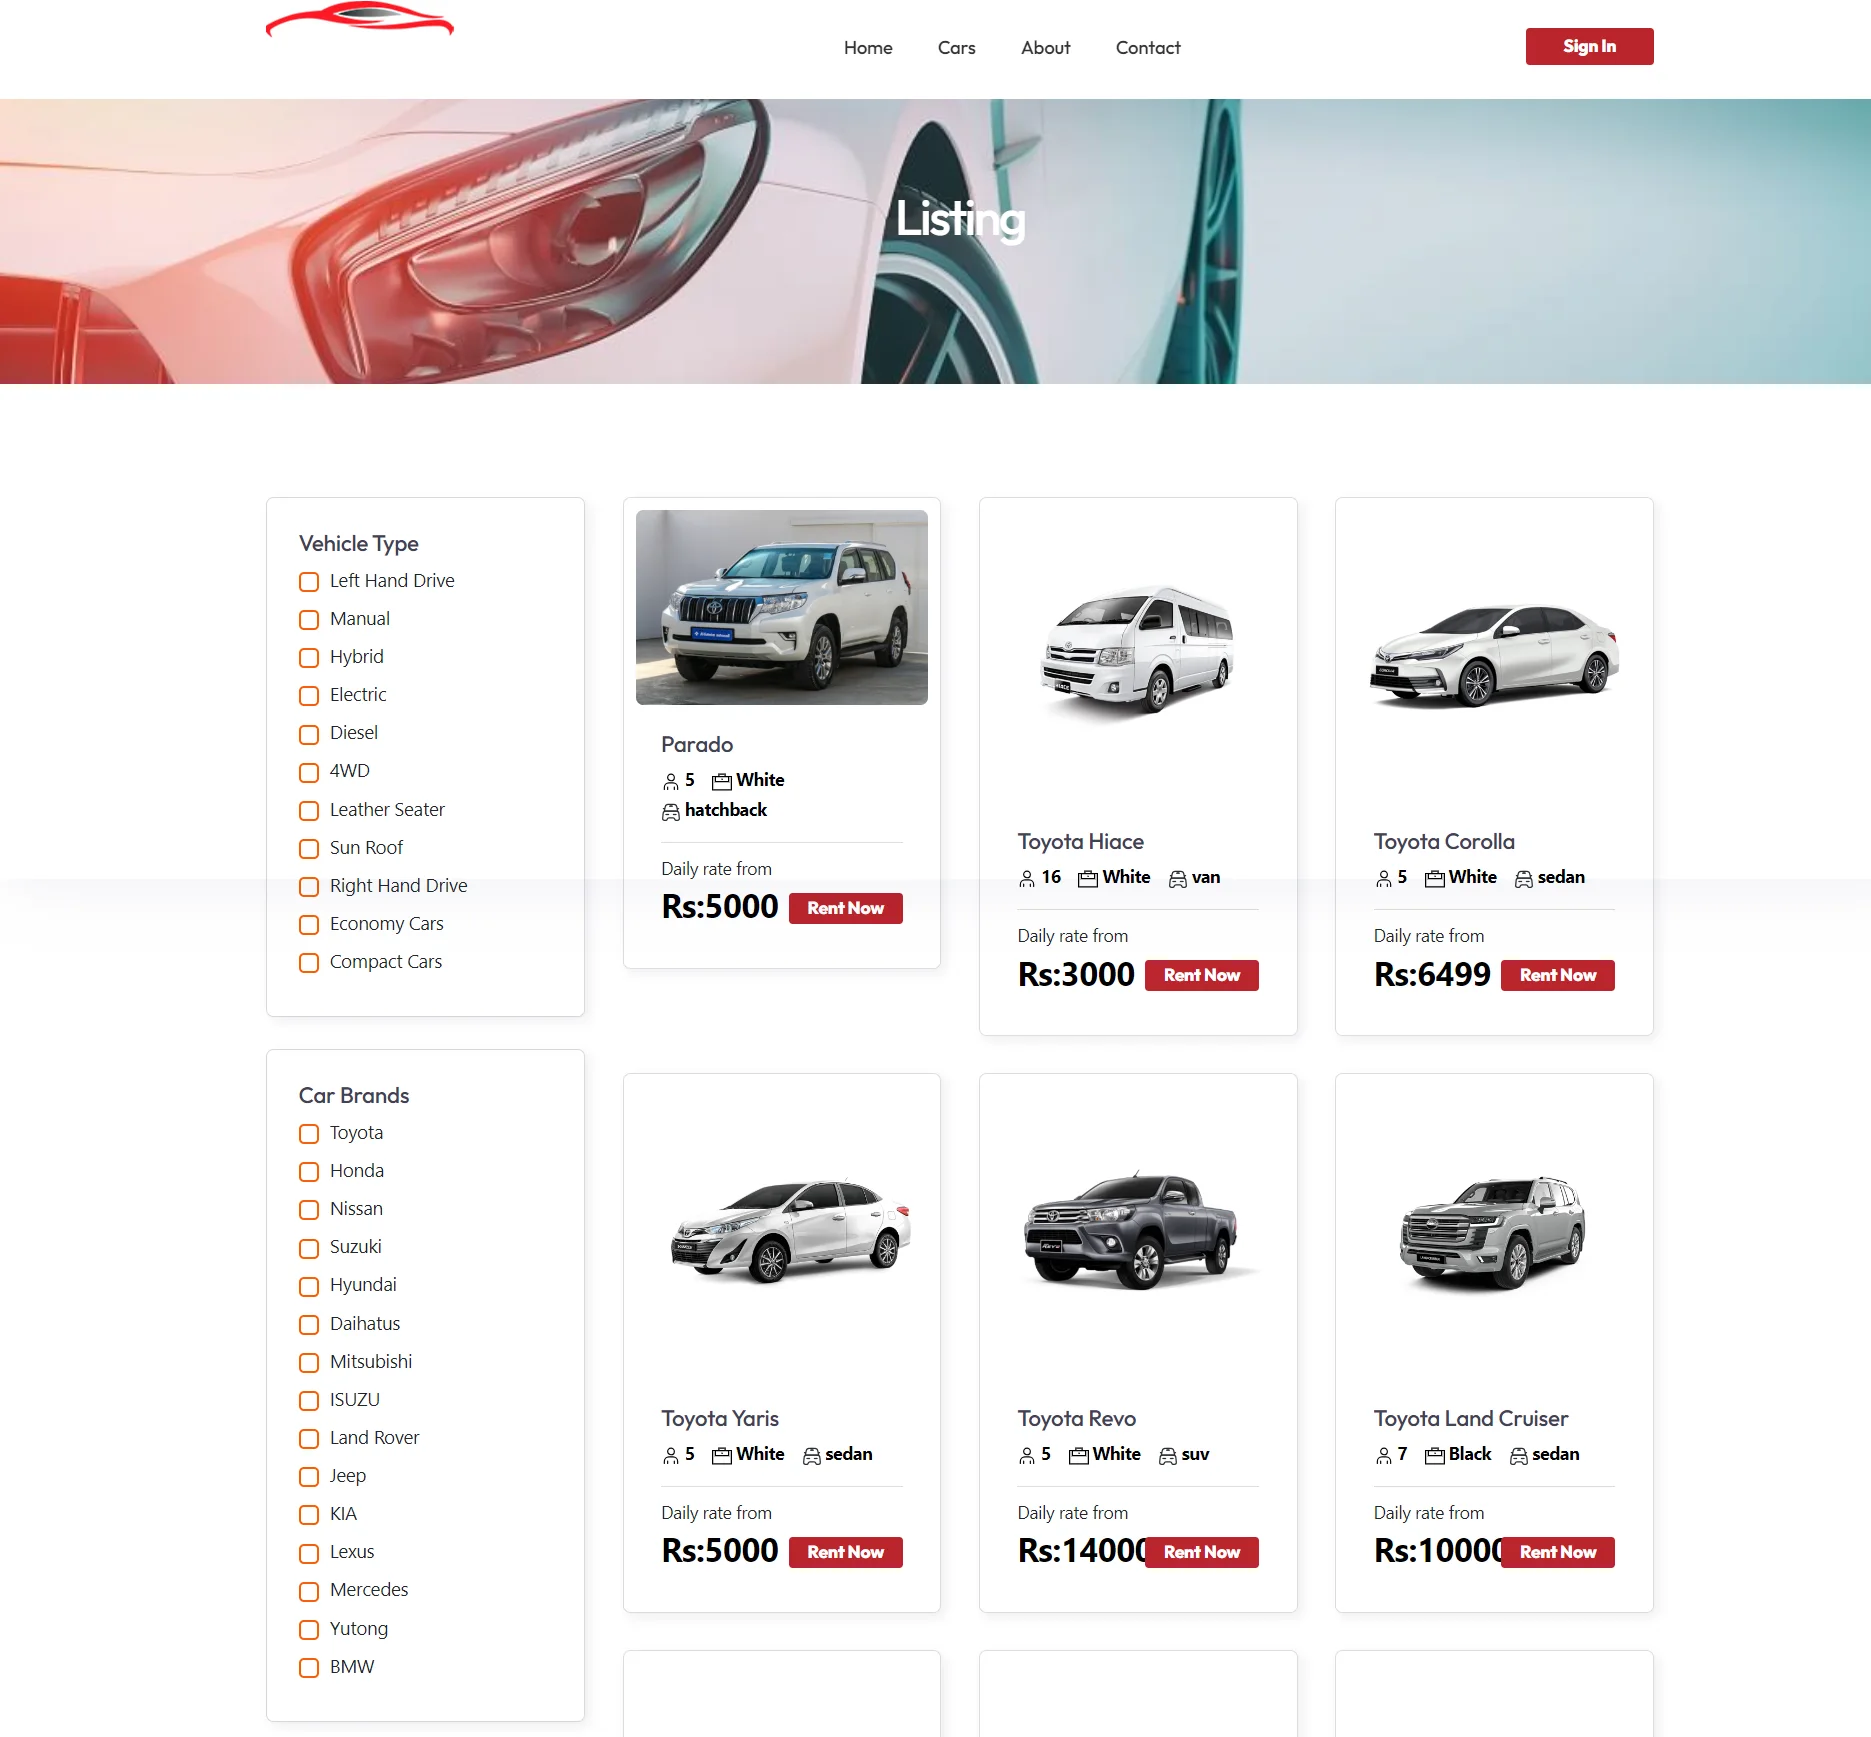
Task: Click the Toyota Land Cruiser title
Action: point(1470,1419)
